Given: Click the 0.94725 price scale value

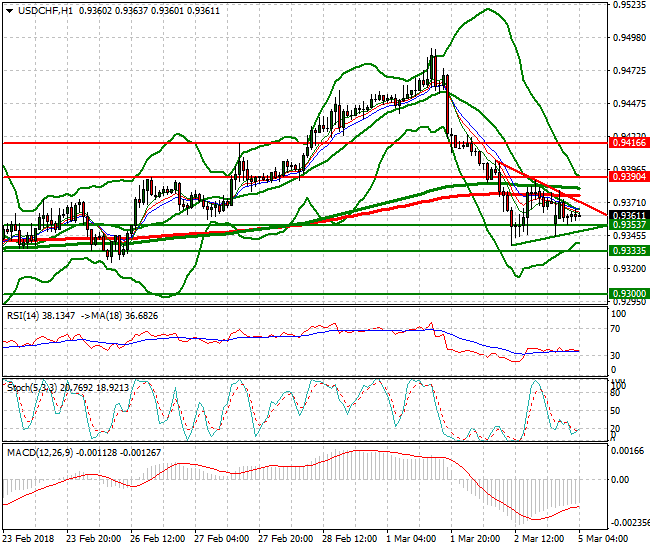Looking at the screenshot, I should tap(629, 71).
